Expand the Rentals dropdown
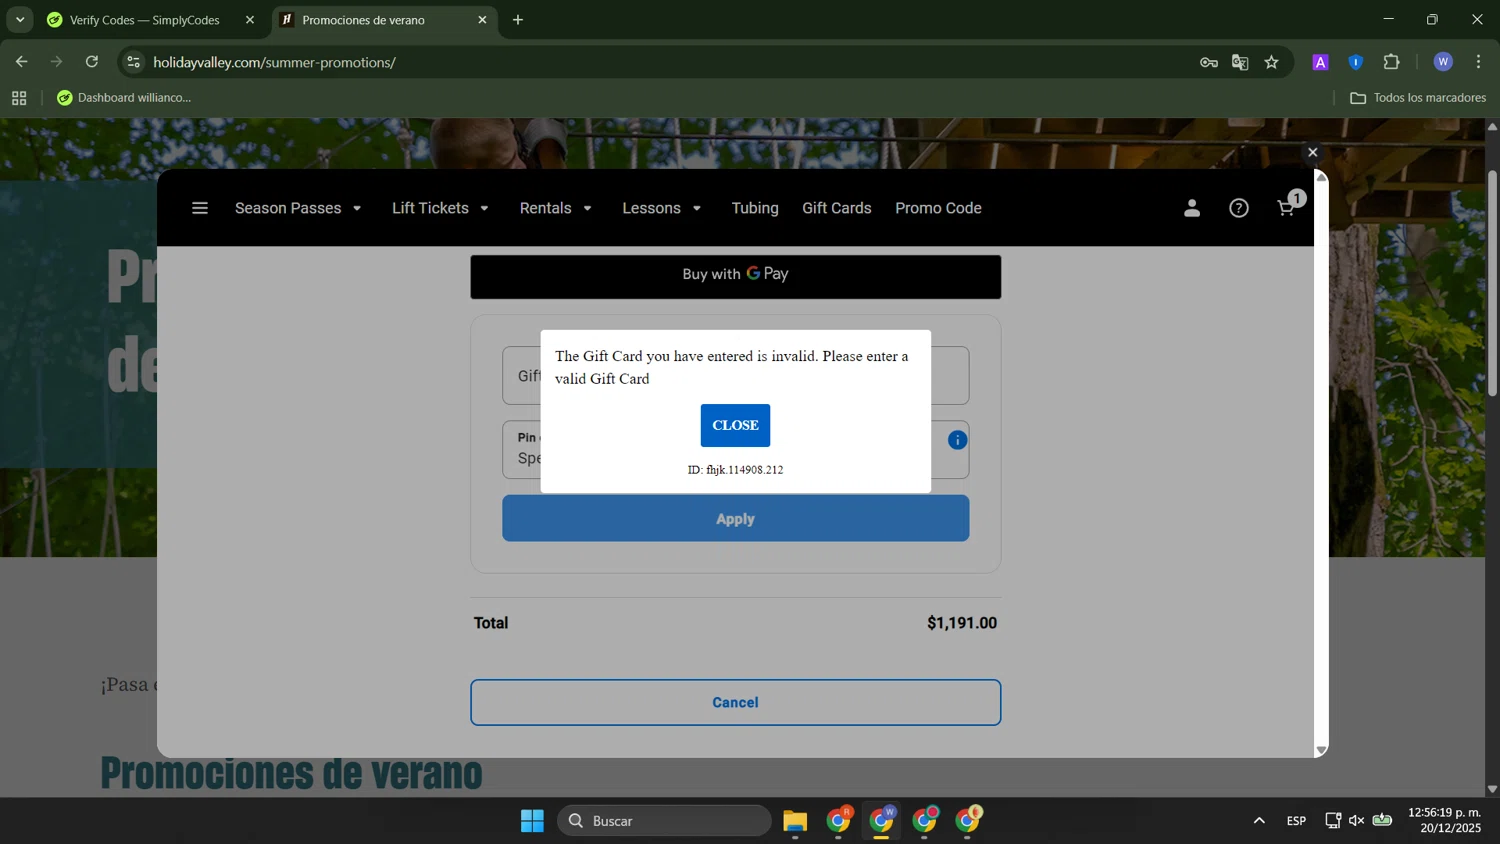Image resolution: width=1500 pixels, height=844 pixels. pos(556,208)
